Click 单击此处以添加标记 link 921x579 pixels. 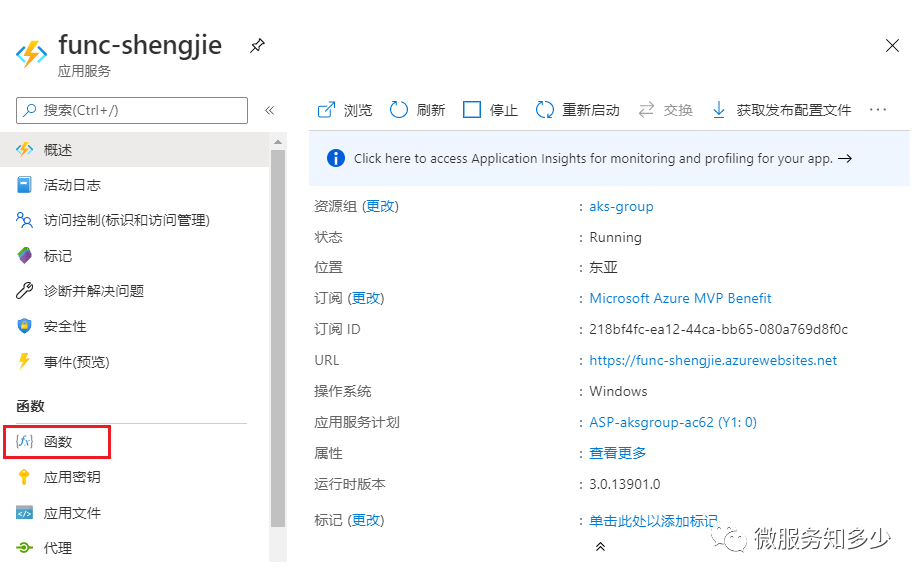tap(653, 521)
